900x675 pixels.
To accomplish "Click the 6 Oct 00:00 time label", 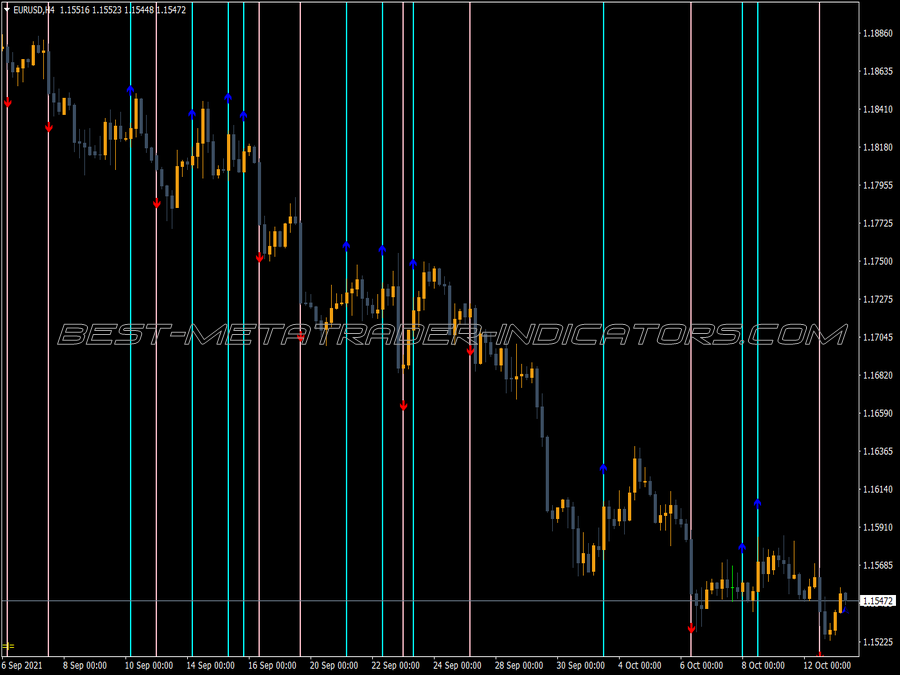I will pyautogui.click(x=701, y=665).
